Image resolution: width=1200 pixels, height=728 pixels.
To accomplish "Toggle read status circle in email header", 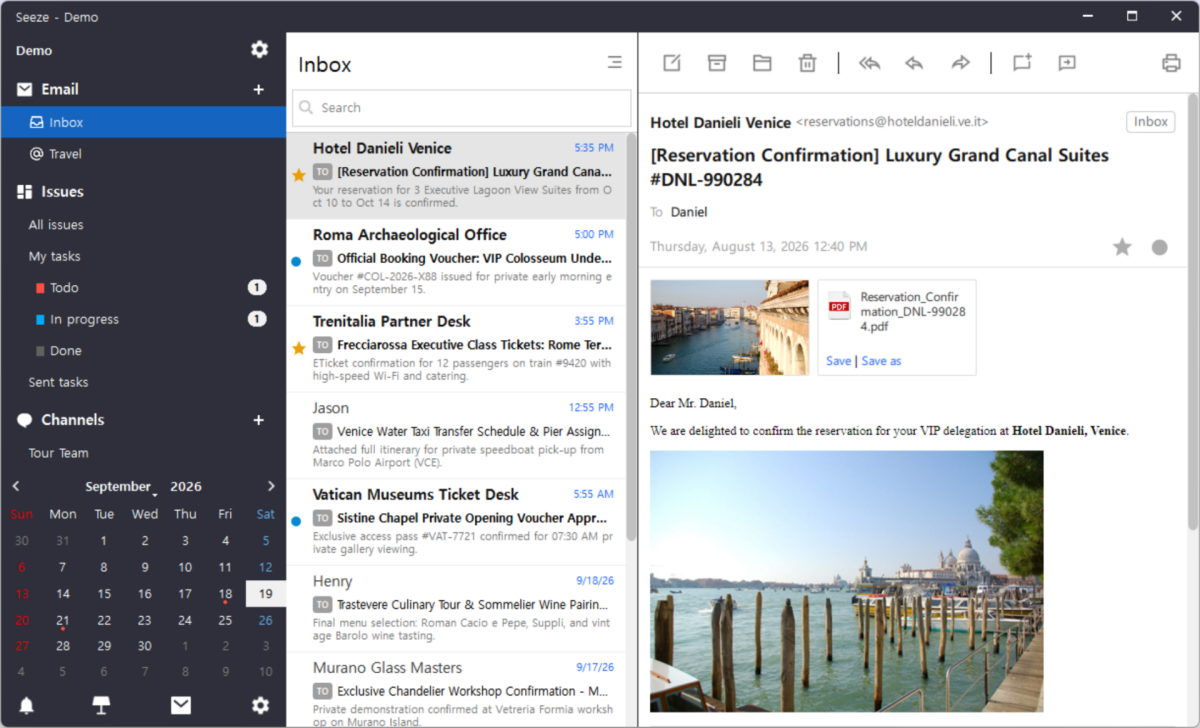I will click(1159, 247).
